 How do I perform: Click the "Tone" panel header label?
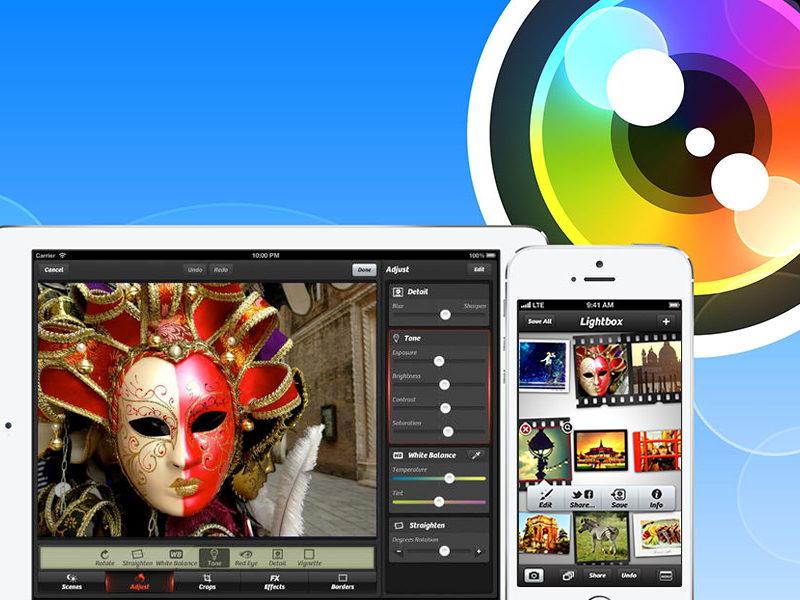(412, 338)
